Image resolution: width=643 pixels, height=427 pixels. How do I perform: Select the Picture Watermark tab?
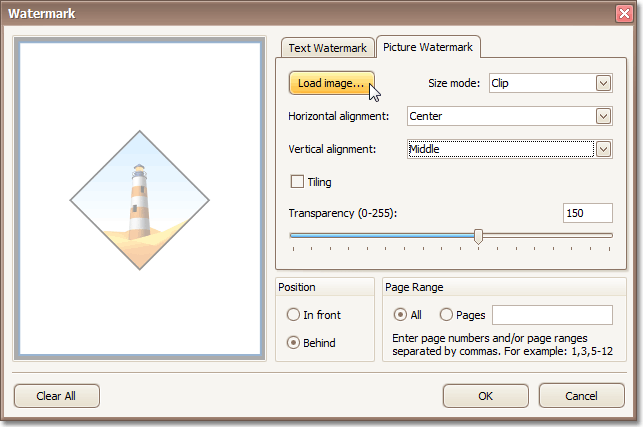[x=429, y=47]
